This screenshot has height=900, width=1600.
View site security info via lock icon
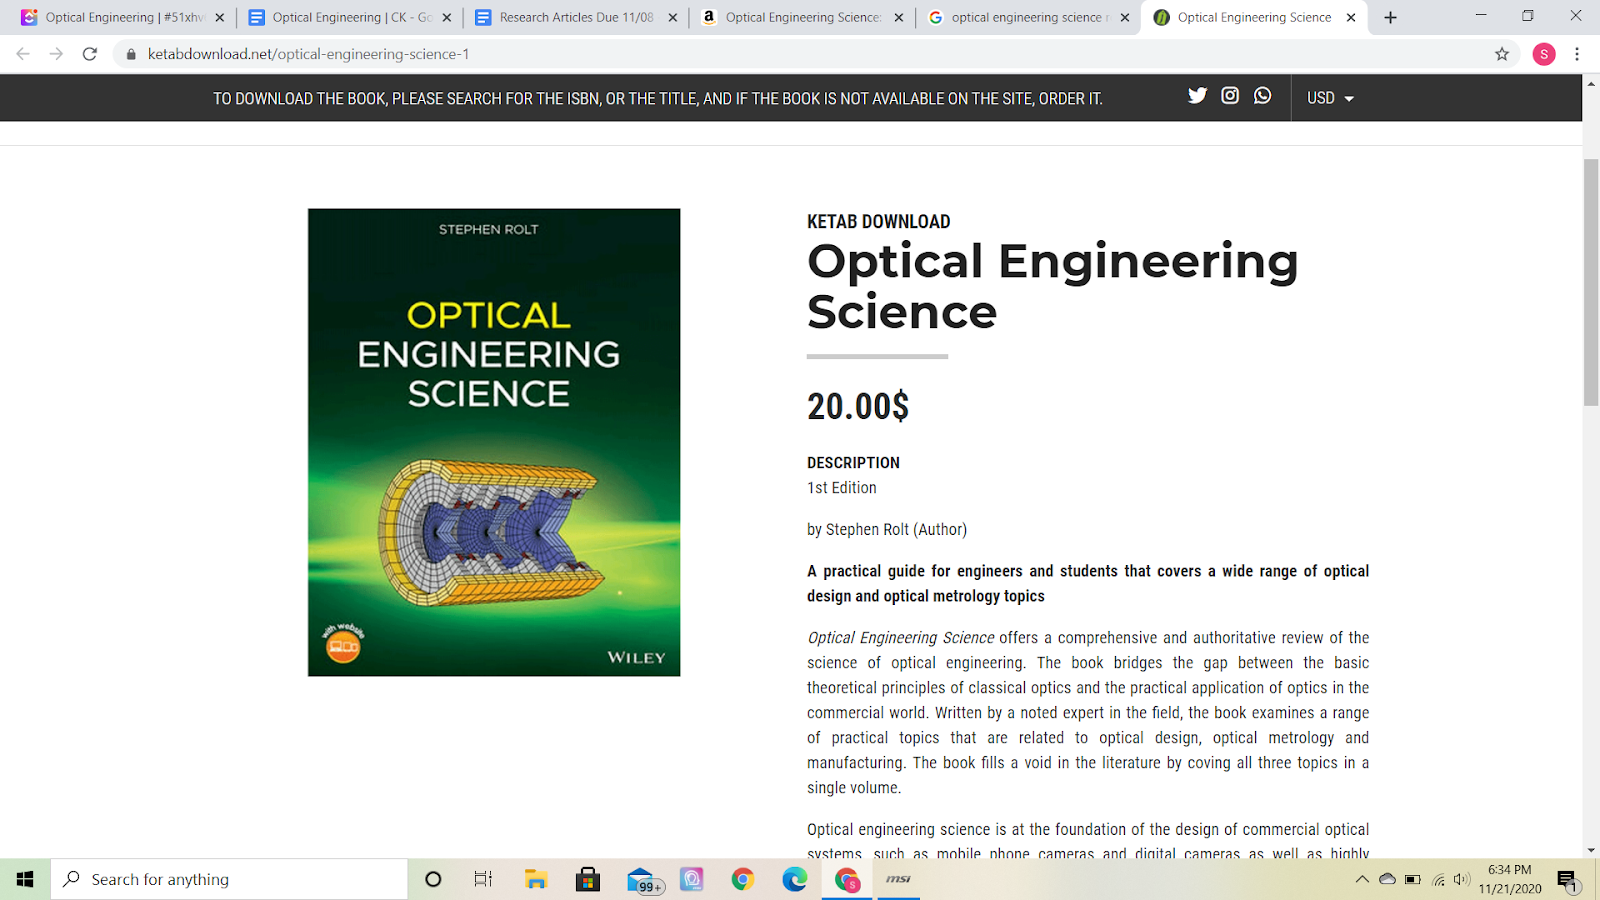pyautogui.click(x=131, y=54)
